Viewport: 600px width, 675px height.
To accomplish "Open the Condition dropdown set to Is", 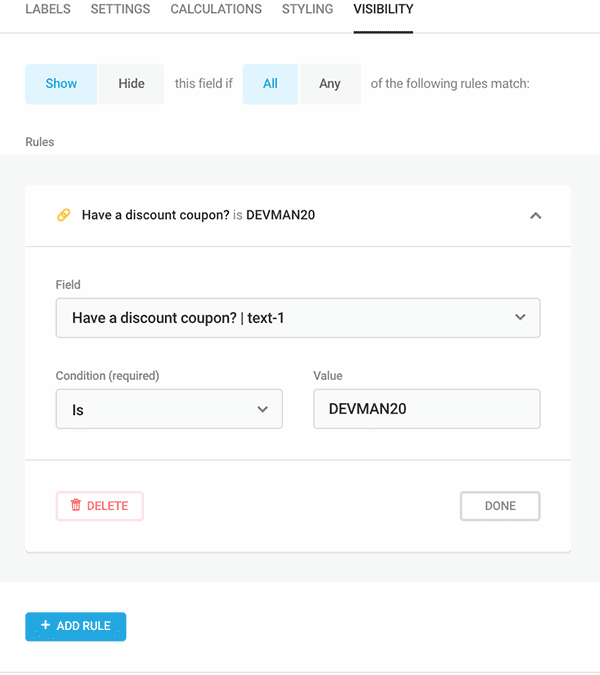I will (x=169, y=409).
